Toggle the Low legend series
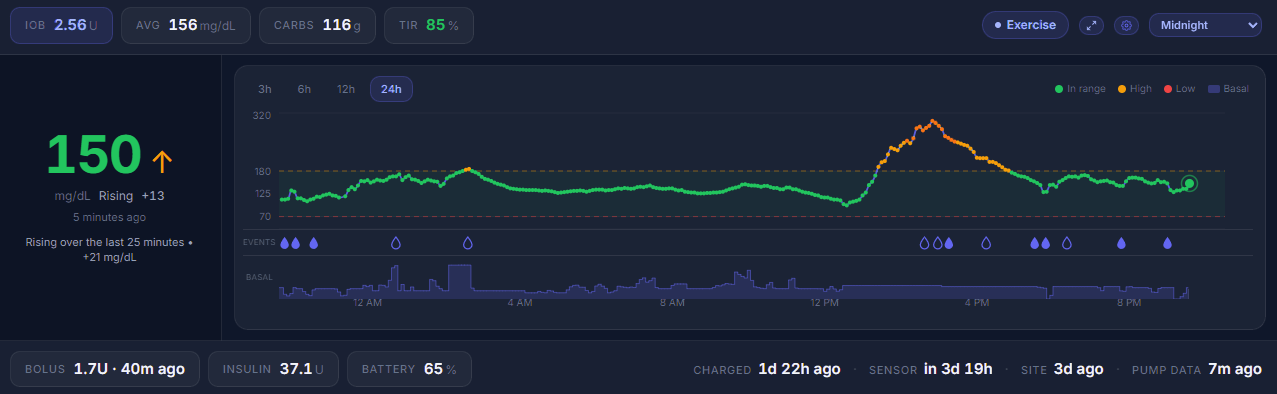The height and width of the screenshot is (394, 1277). coord(1180,89)
